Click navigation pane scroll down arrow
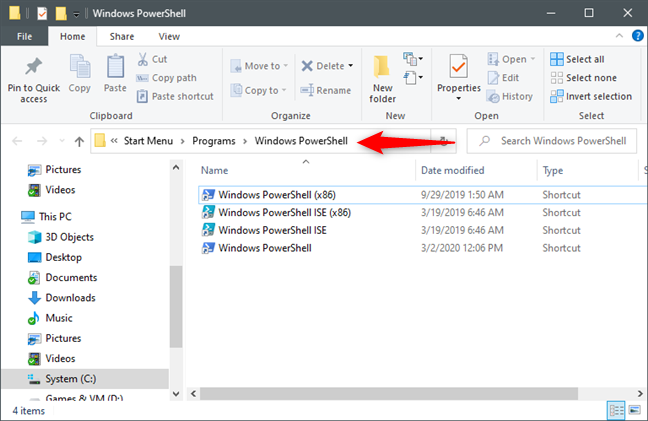648x421 pixels. [x=176, y=394]
